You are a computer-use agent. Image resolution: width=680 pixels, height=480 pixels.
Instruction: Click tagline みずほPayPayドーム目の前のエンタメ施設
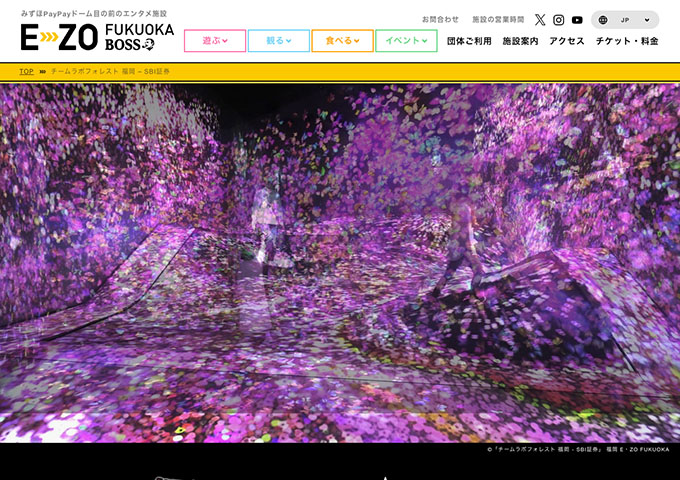click(94, 14)
